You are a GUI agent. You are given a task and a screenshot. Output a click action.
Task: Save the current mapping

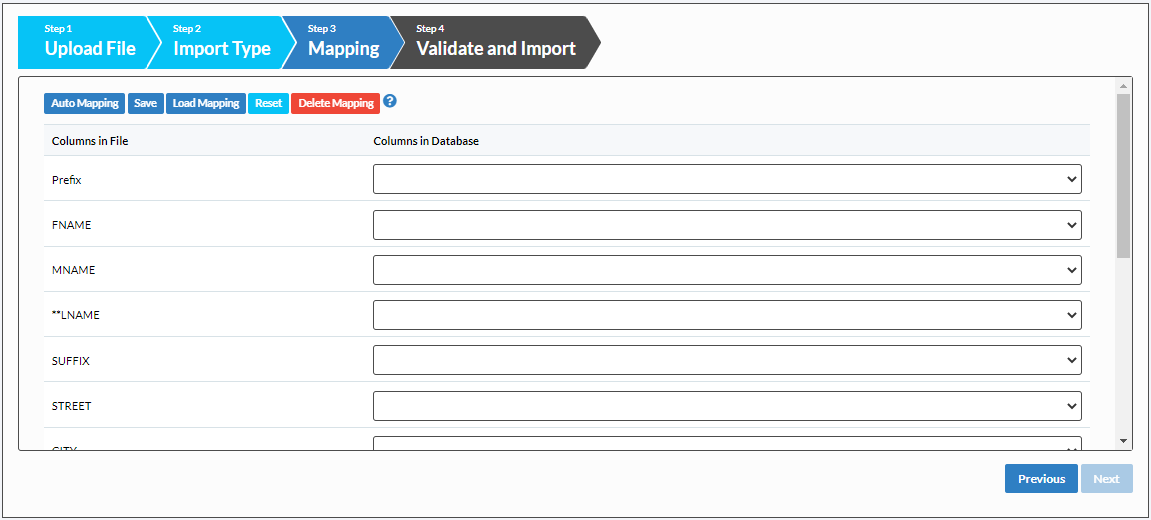pos(146,103)
